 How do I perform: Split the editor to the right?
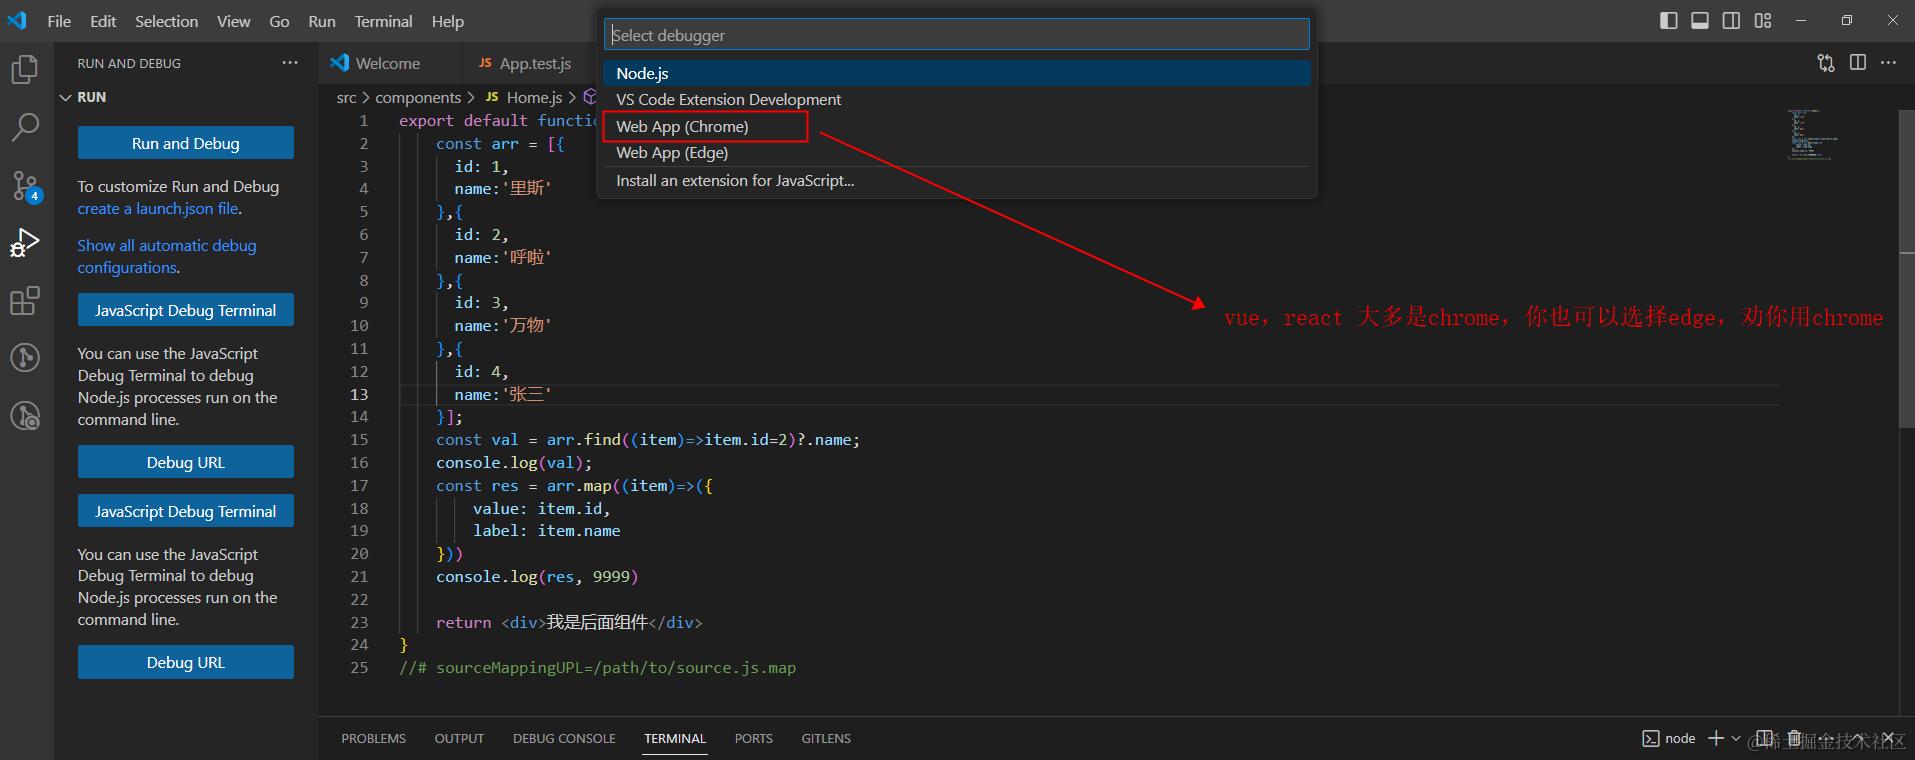1858,62
